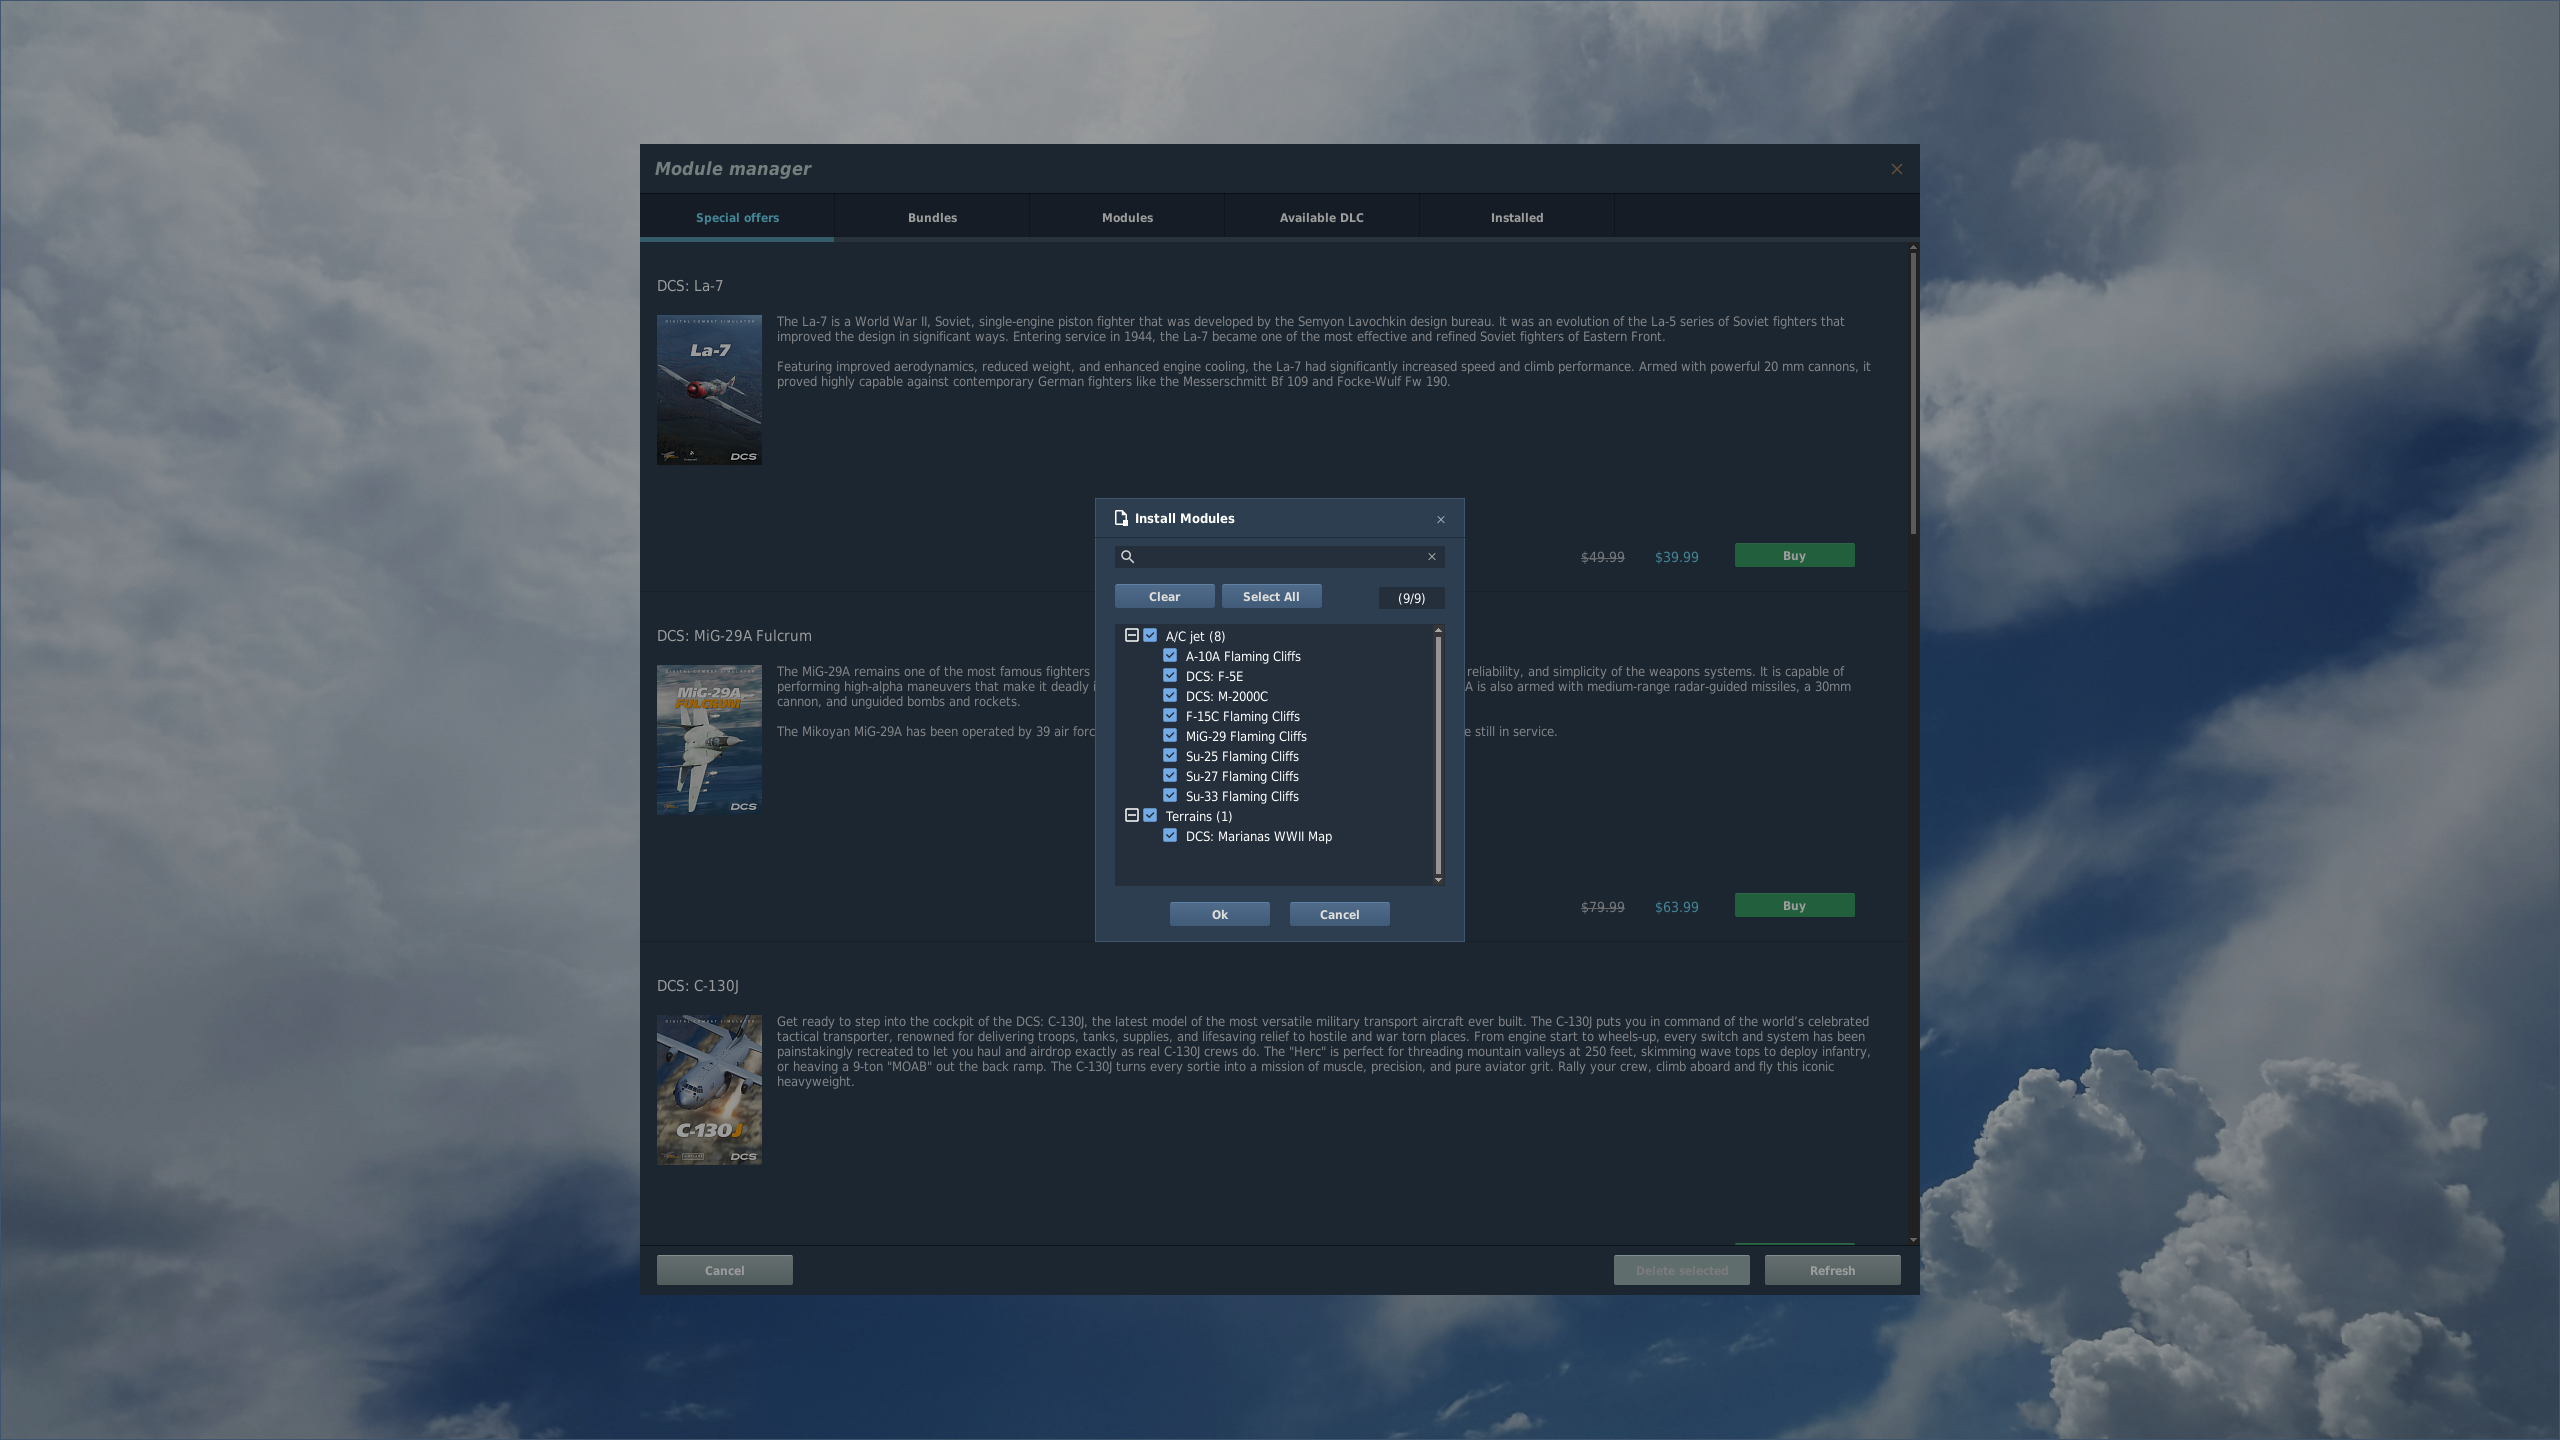Uncheck DCS: M-2000C module checkbox
This screenshot has width=2560, height=1440.
[1170, 696]
